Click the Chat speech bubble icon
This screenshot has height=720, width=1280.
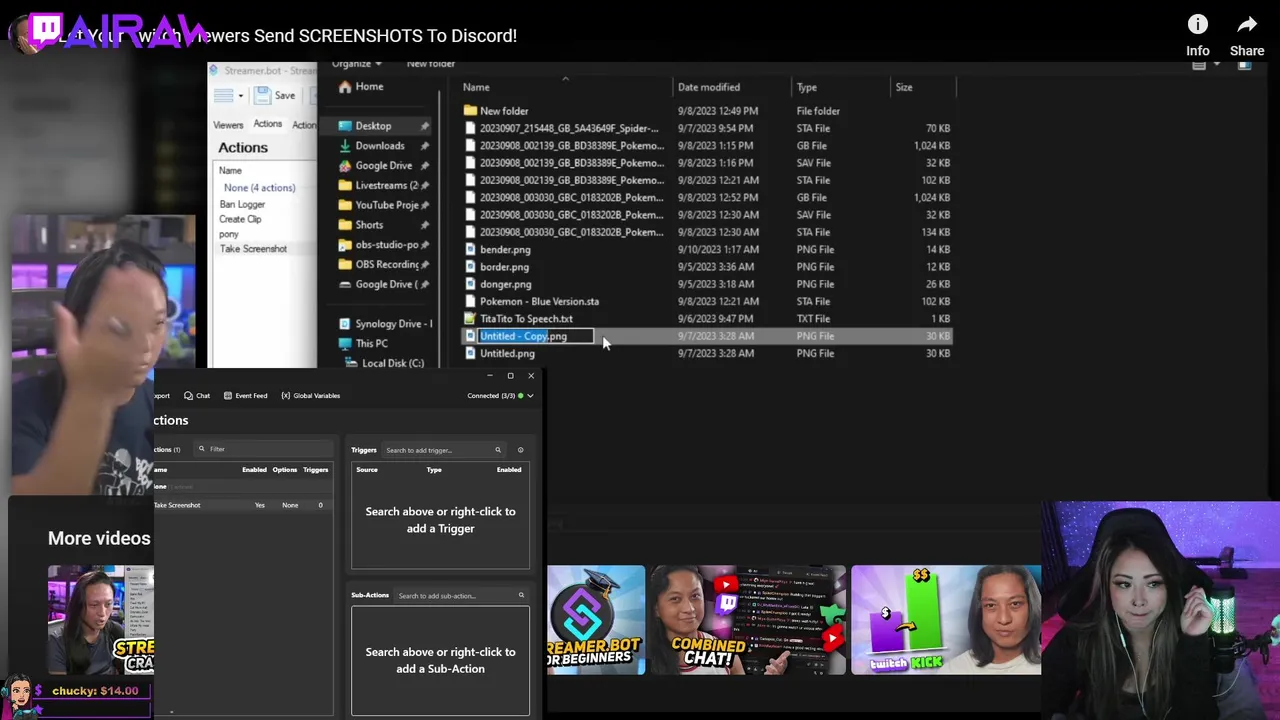(188, 396)
